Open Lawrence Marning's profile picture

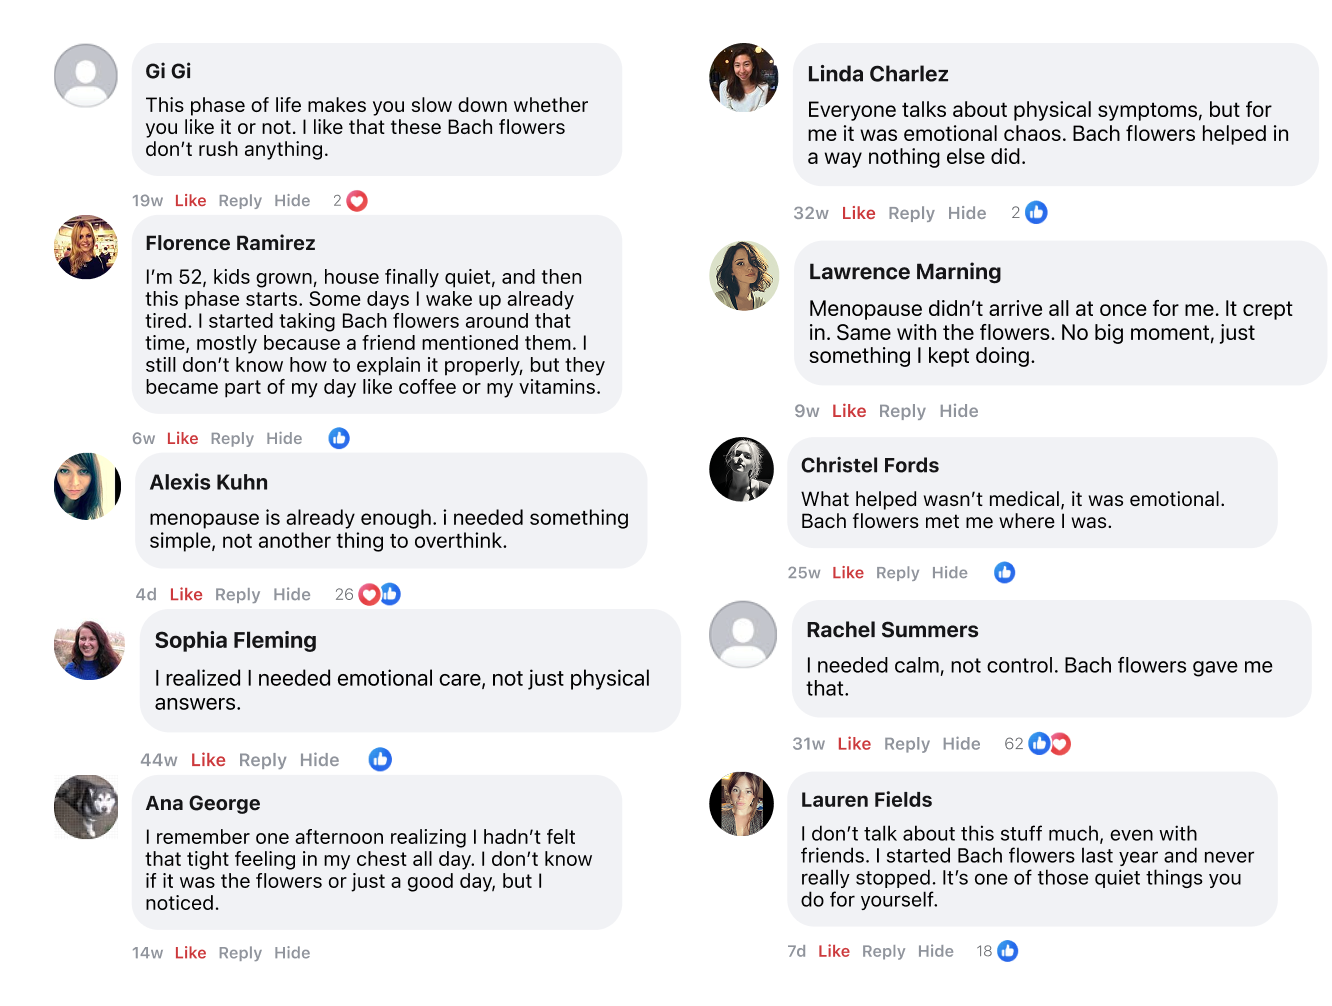pyautogui.click(x=743, y=276)
